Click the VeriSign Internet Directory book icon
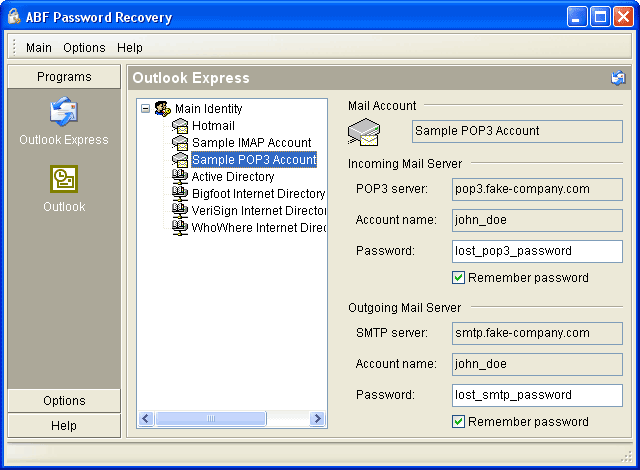 coord(180,211)
